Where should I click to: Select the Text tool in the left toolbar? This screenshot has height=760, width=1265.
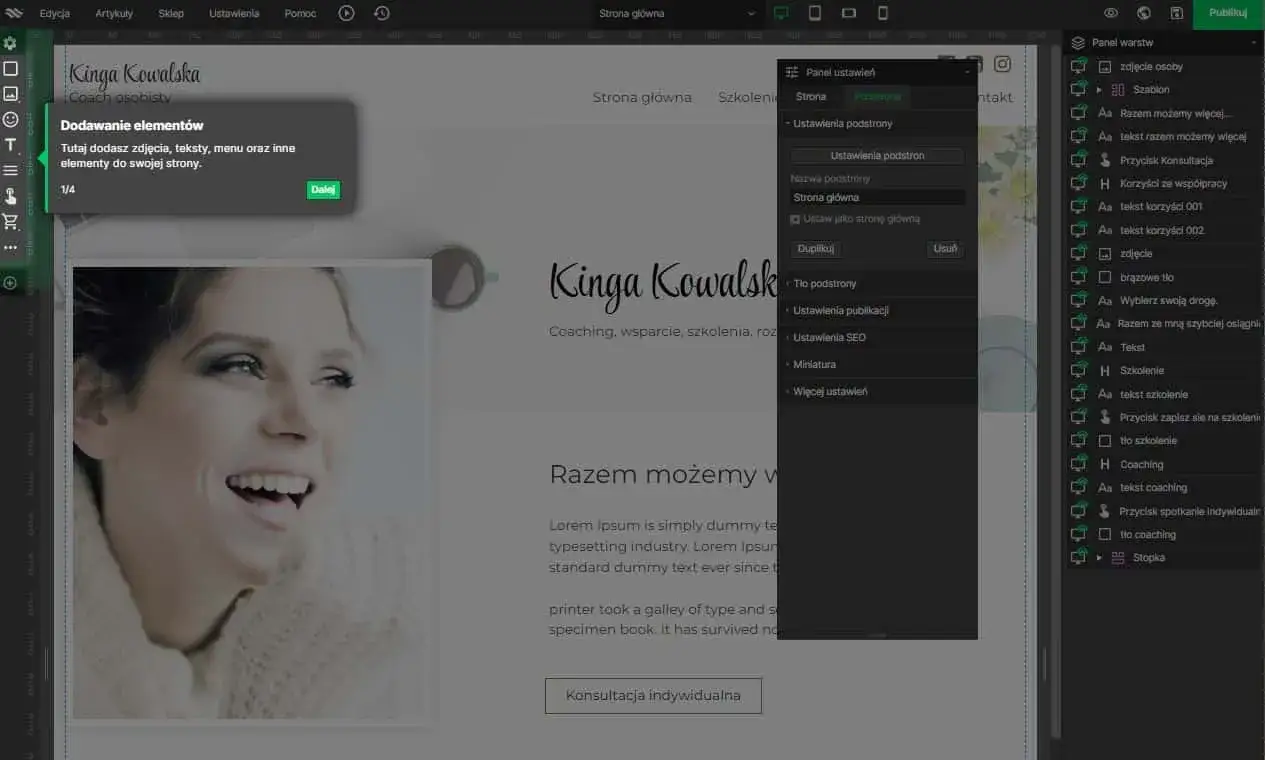[x=11, y=143]
